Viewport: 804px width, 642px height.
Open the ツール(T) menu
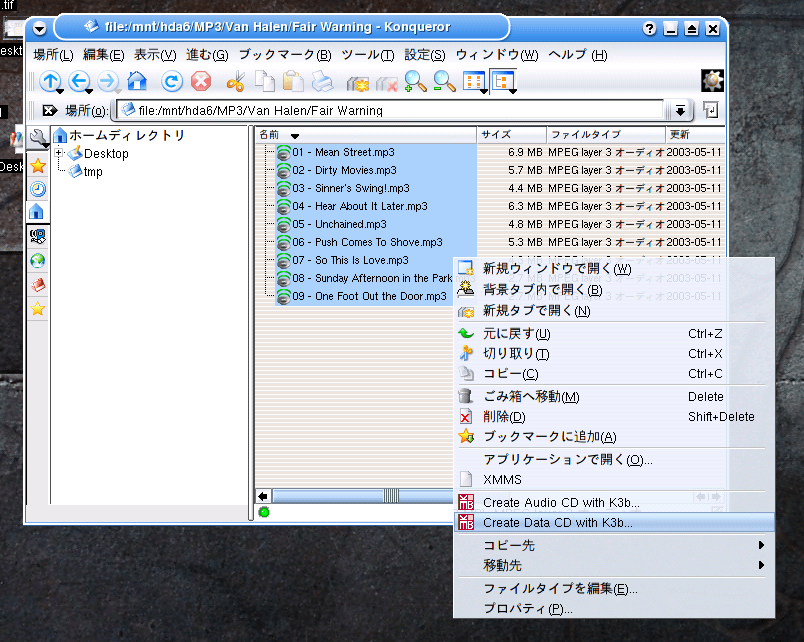click(x=368, y=54)
